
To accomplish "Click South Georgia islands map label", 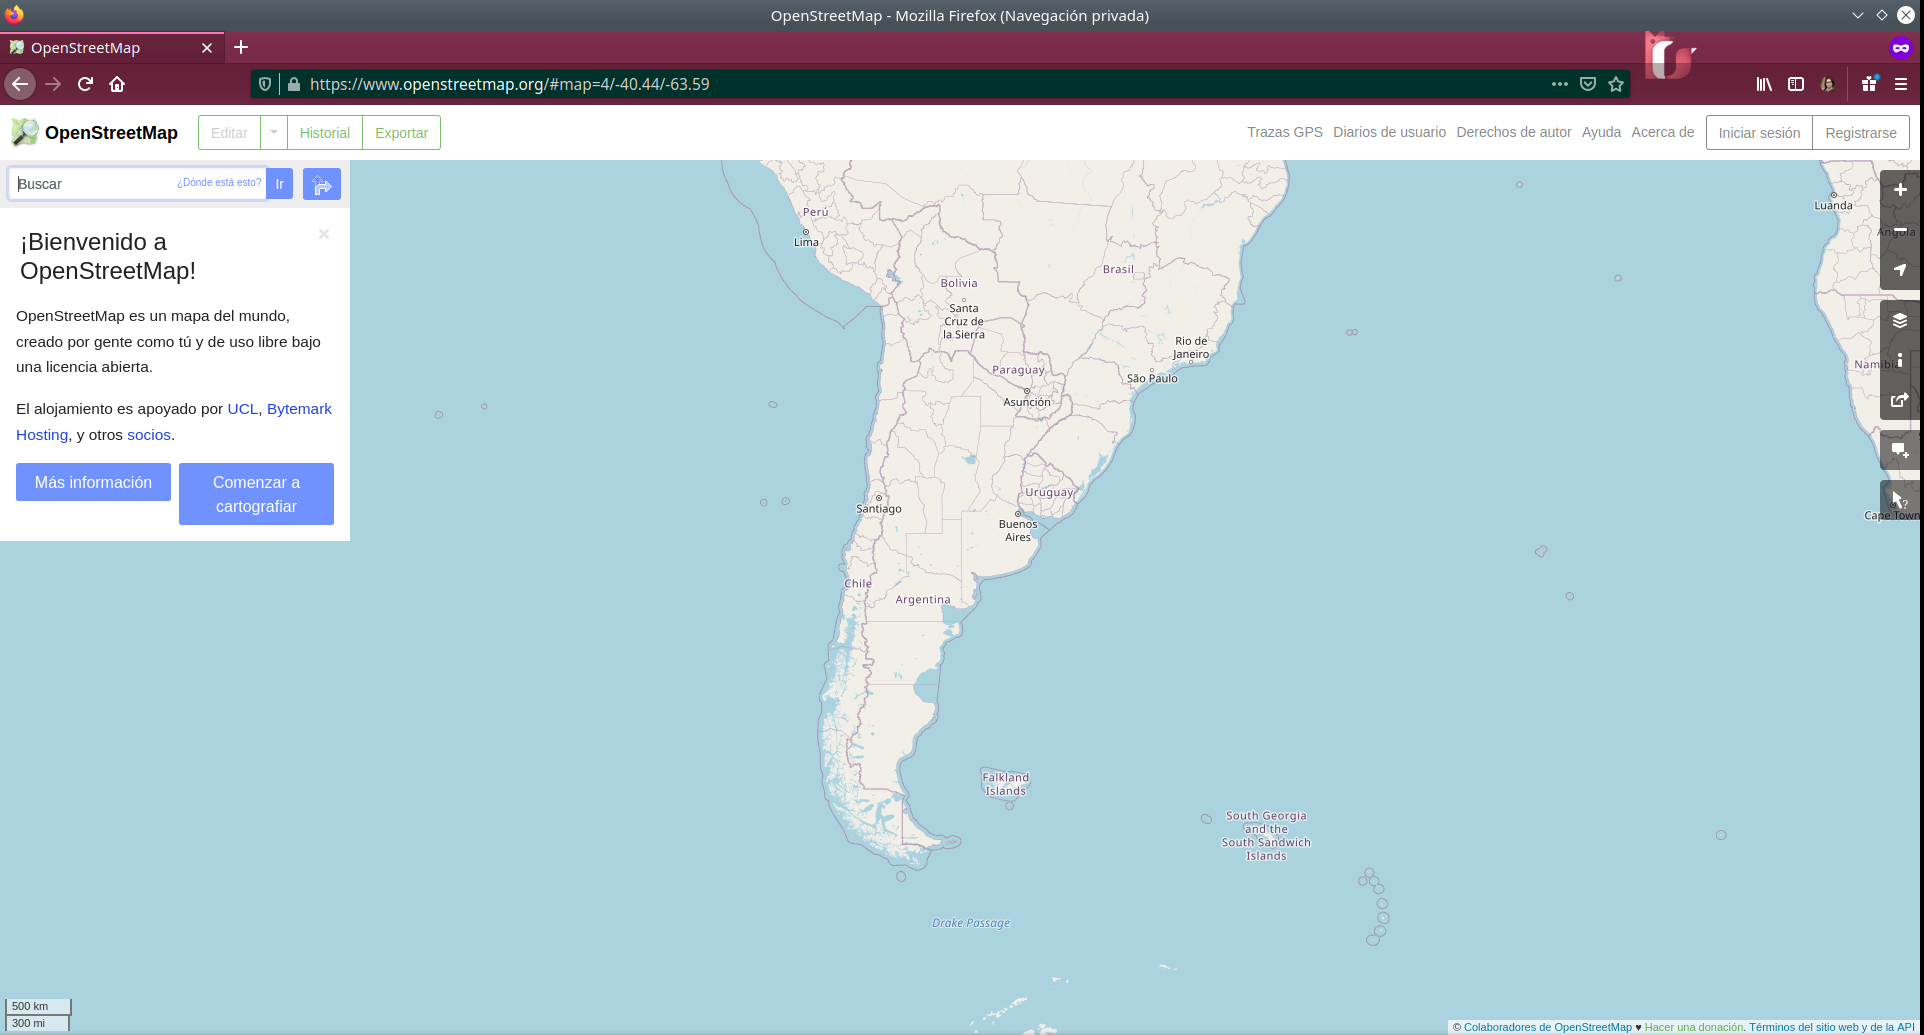I will point(1266,836).
